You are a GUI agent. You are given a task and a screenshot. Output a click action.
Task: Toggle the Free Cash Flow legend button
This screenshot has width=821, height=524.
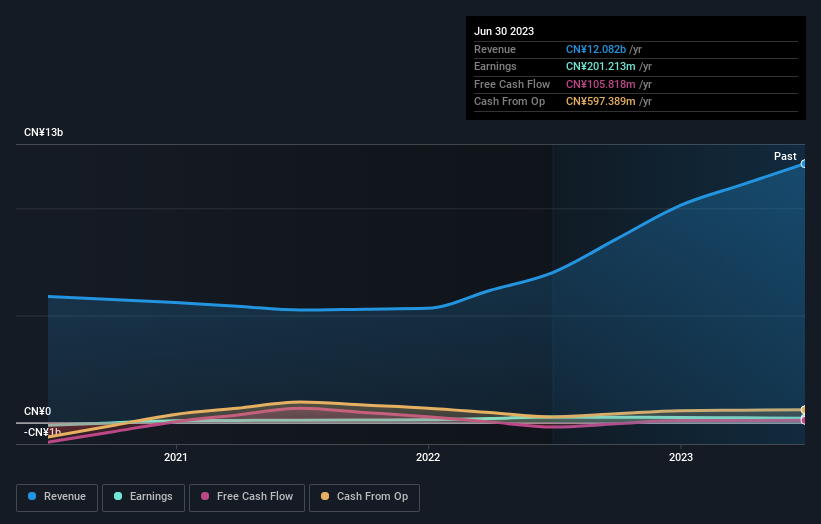[247, 497]
